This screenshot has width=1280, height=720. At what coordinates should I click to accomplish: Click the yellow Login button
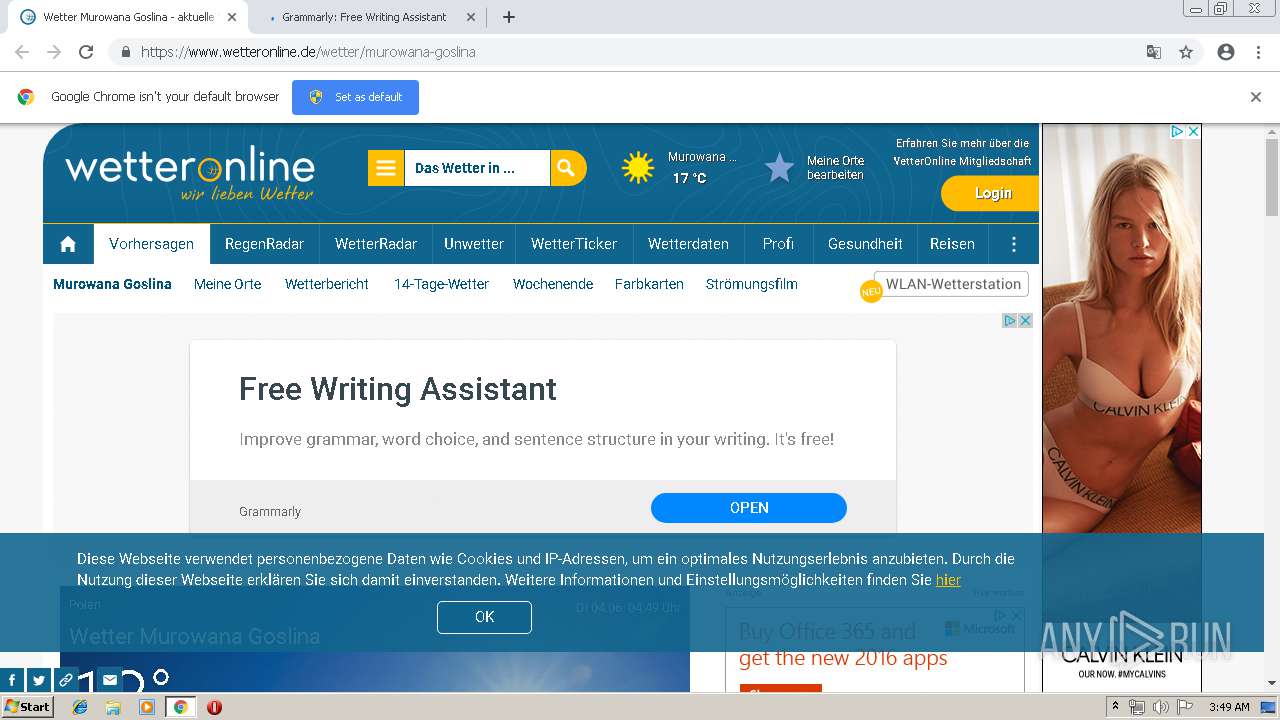[990, 193]
